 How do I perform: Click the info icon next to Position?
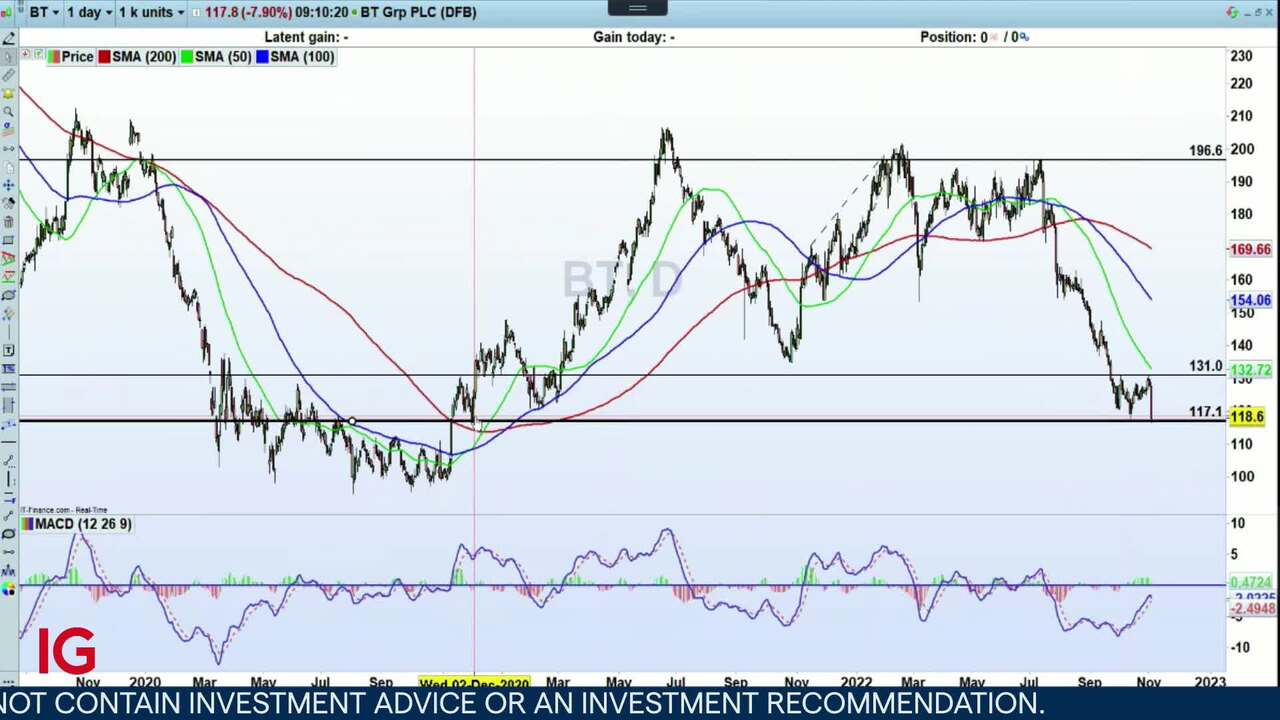click(x=1023, y=37)
